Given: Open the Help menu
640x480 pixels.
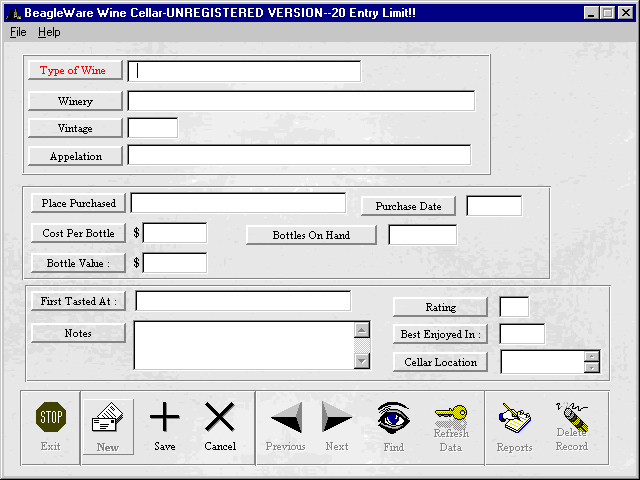Looking at the screenshot, I should 49,32.
